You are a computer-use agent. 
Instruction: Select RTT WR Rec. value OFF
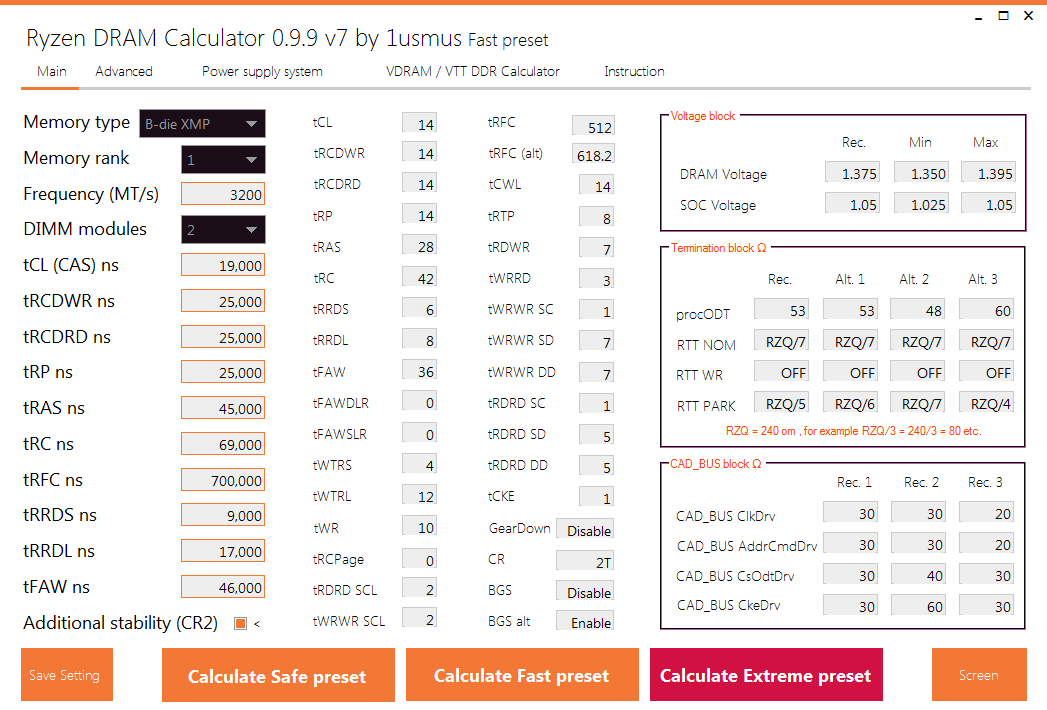tap(781, 372)
